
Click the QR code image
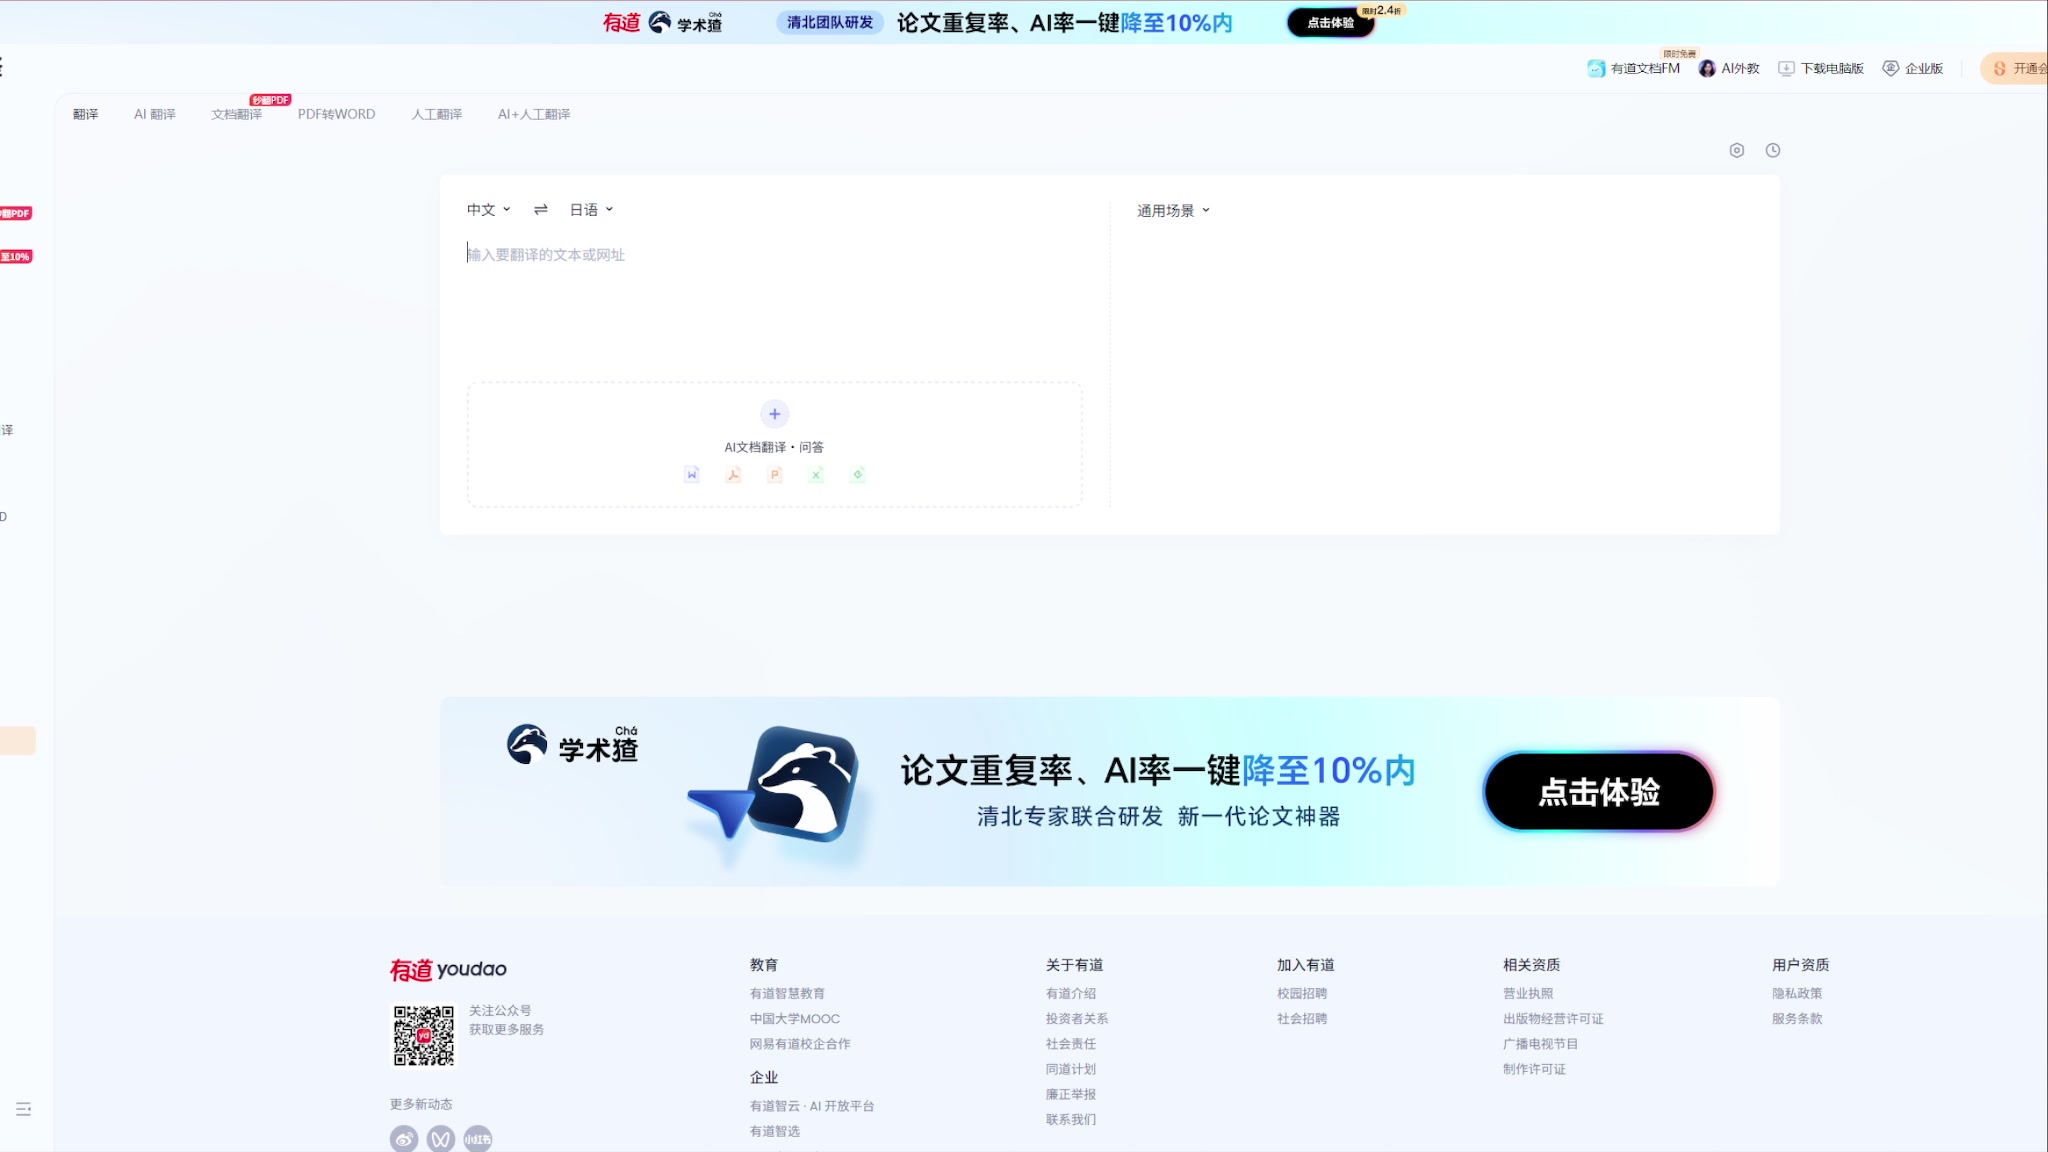pos(424,1036)
